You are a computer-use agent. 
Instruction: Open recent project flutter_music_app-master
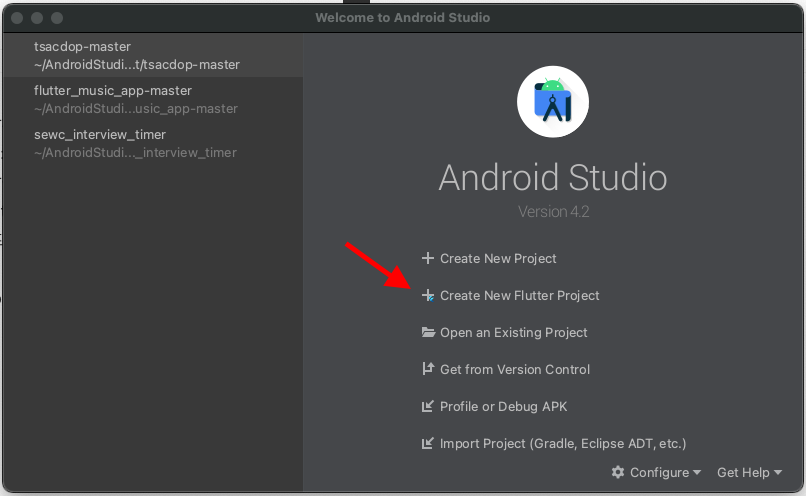pyautogui.click(x=153, y=99)
